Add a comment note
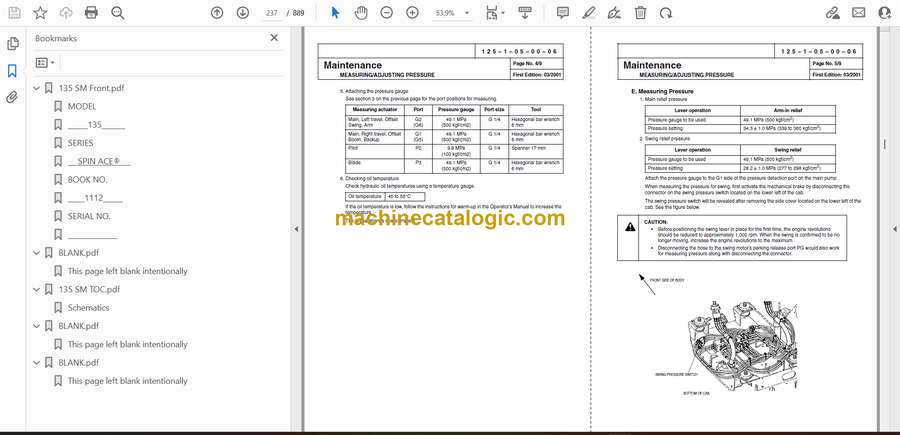Image resolution: width=900 pixels, height=435 pixels. (563, 13)
